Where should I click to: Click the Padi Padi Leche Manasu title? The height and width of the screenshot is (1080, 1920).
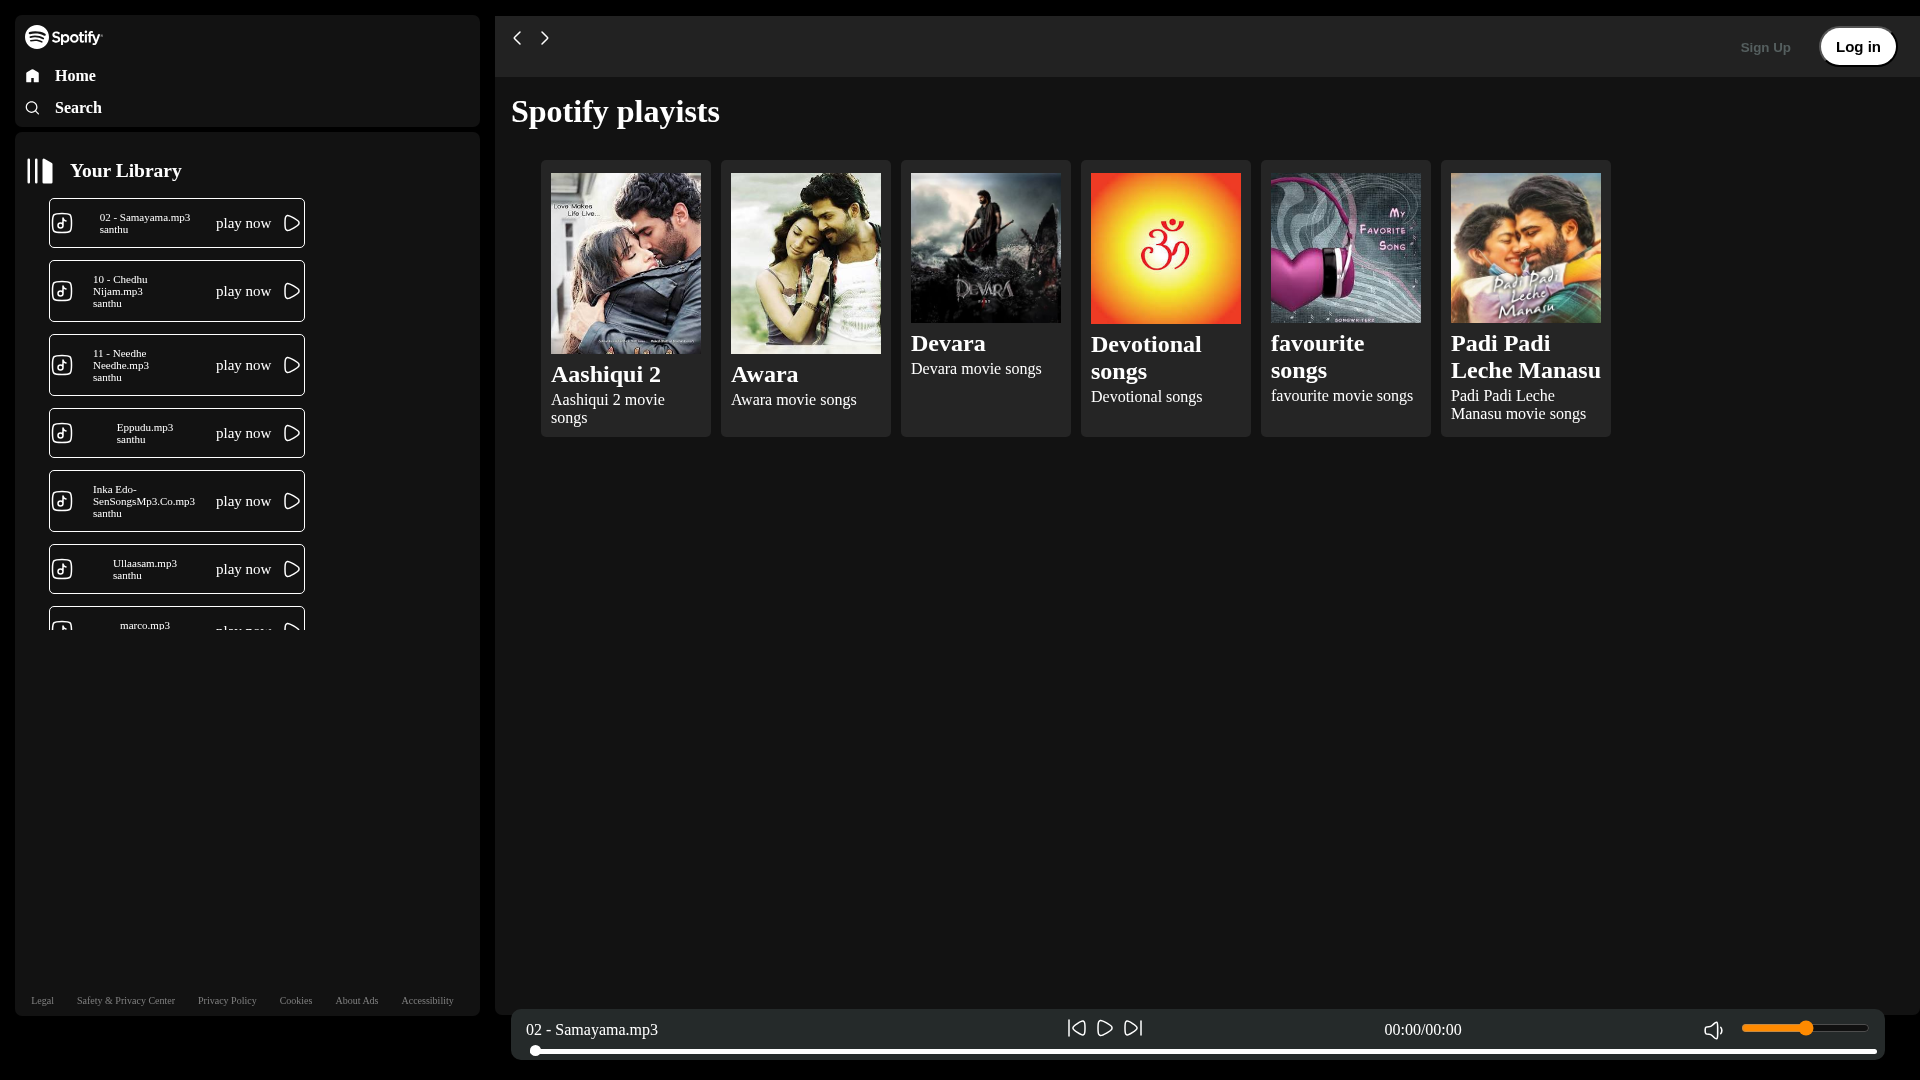click(x=1526, y=357)
